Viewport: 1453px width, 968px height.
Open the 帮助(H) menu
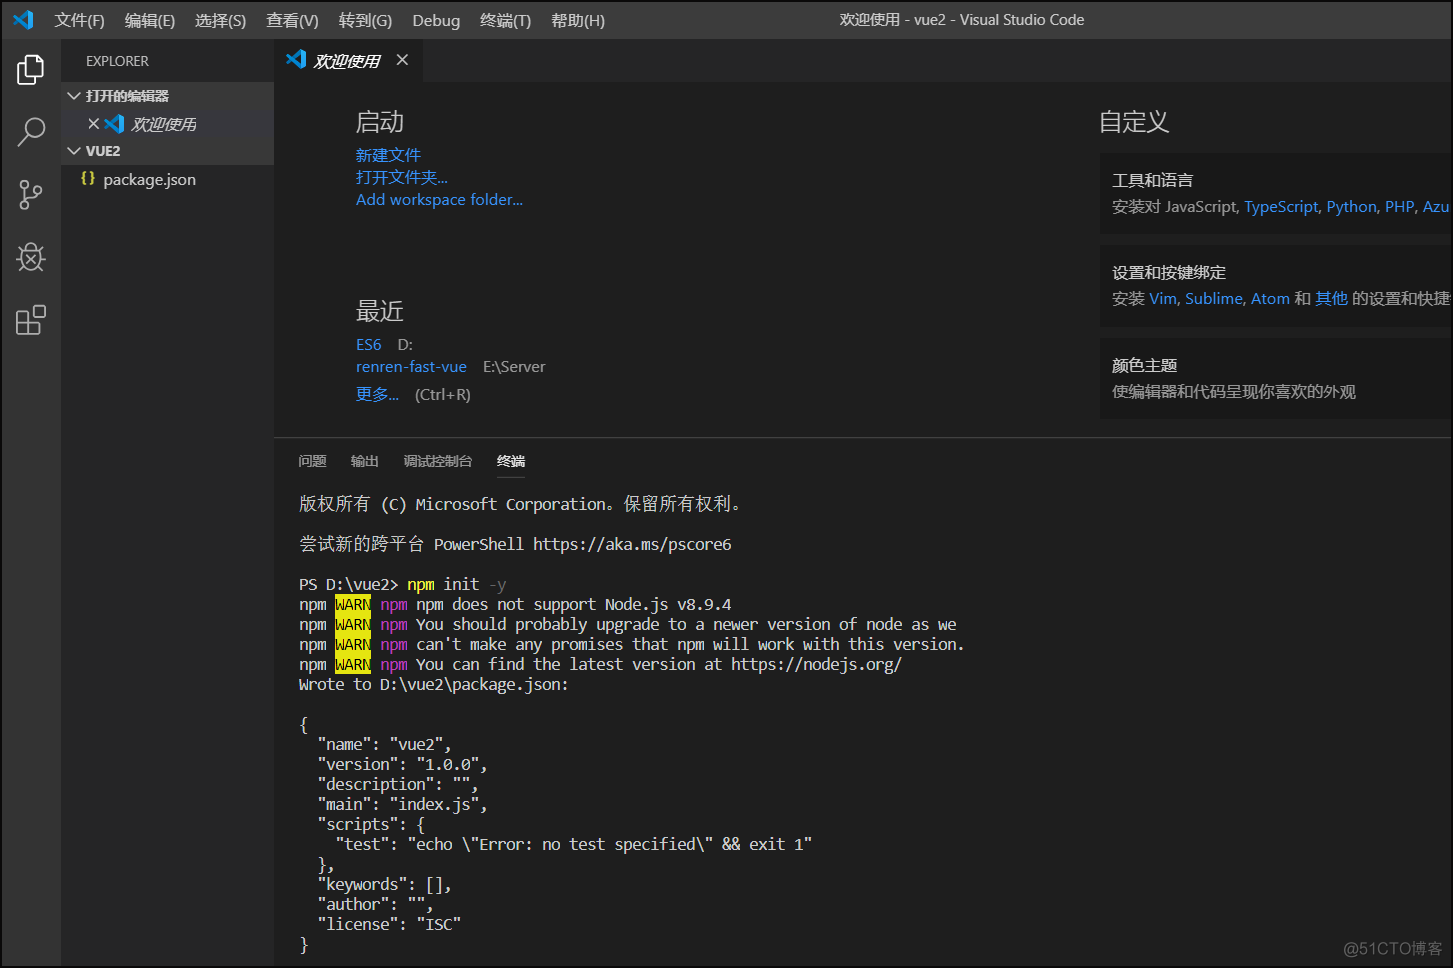click(x=578, y=20)
